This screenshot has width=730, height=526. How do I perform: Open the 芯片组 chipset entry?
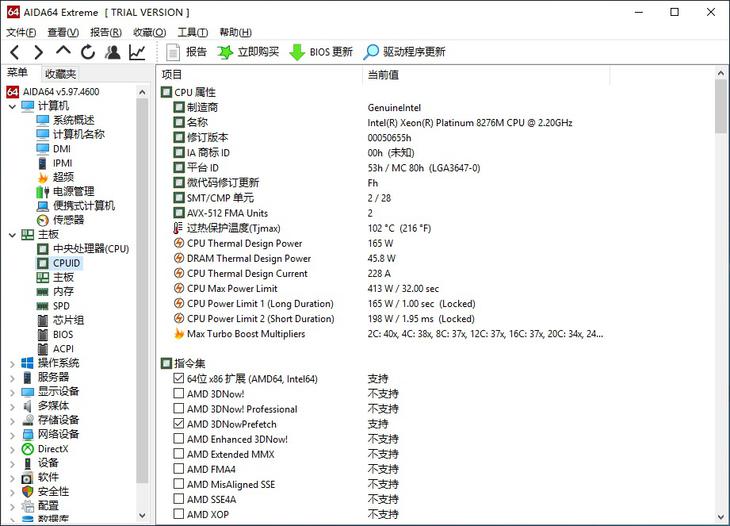click(68, 320)
